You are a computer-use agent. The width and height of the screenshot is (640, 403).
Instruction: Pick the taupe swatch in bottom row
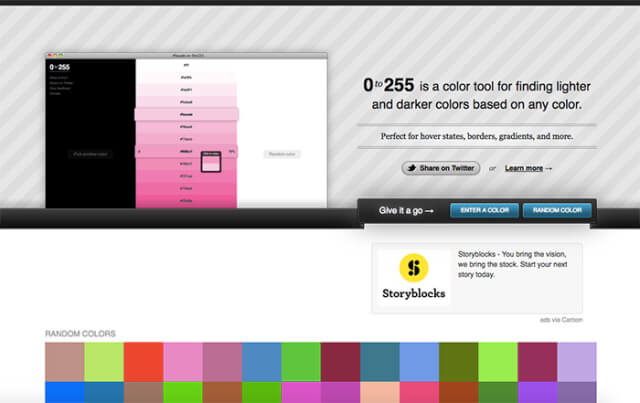[144, 392]
